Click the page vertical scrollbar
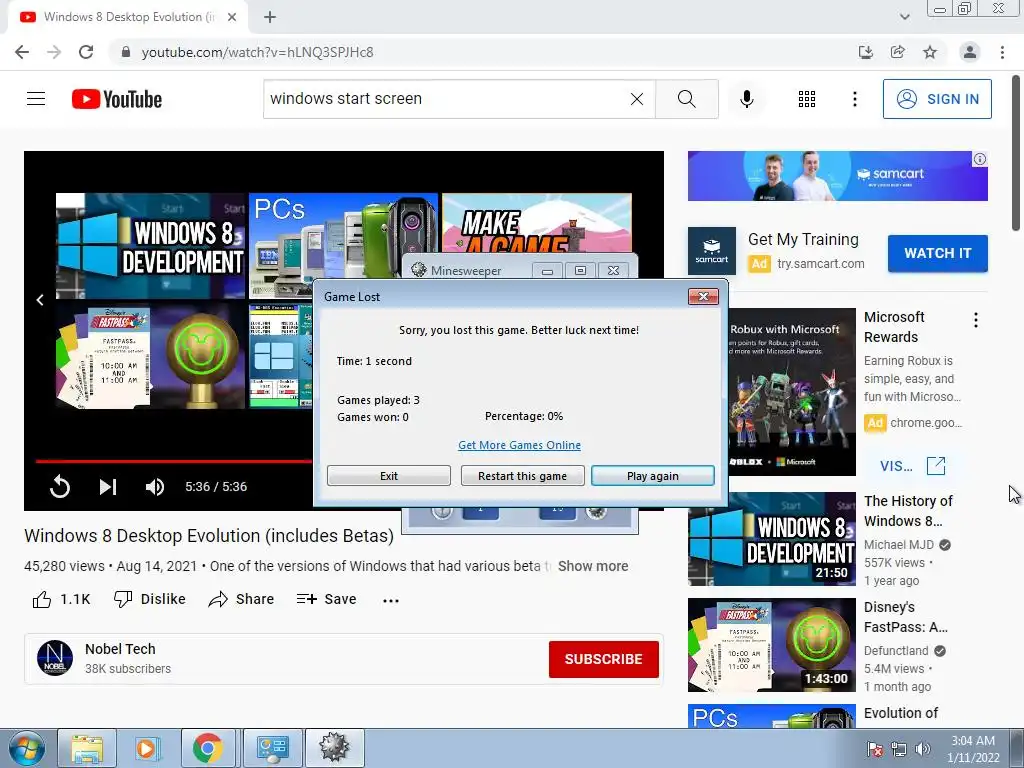 coord(1016,152)
